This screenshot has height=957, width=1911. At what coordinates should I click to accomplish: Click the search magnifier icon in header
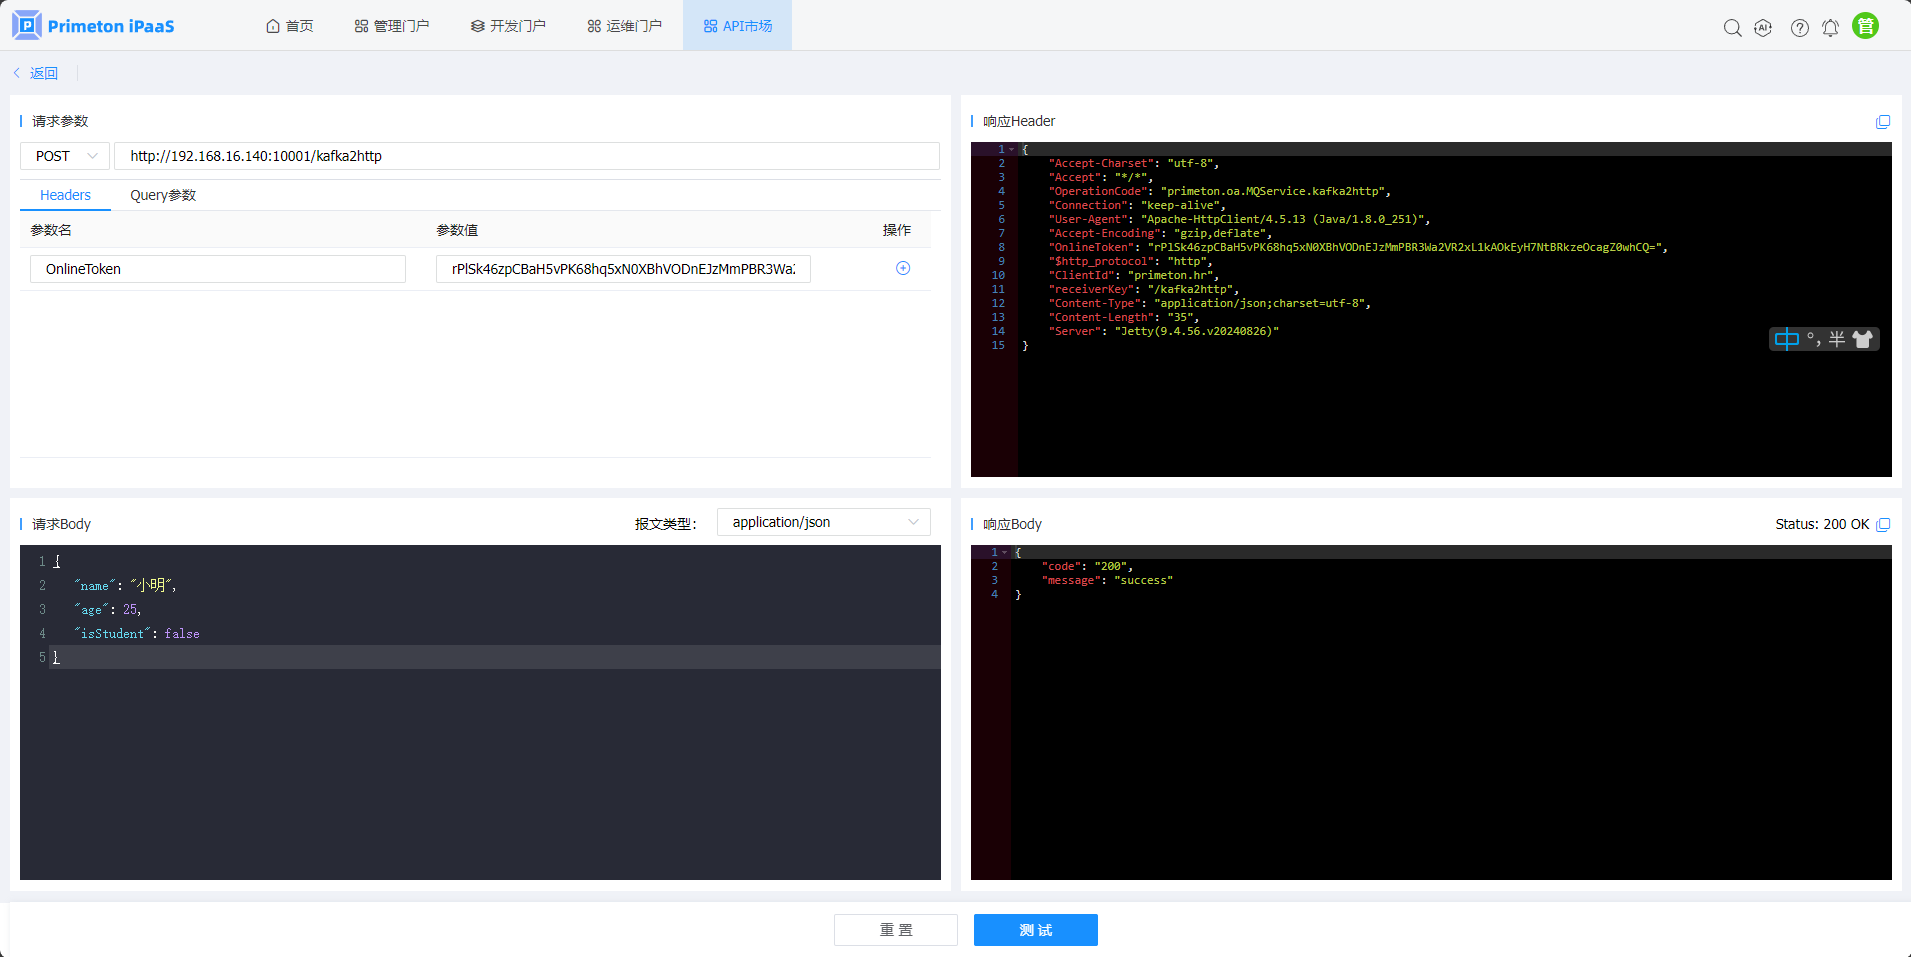click(x=1732, y=28)
